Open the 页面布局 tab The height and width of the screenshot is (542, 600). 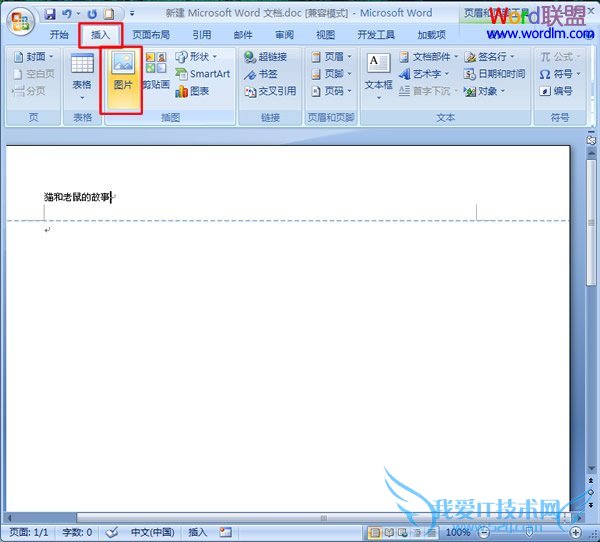(x=151, y=35)
